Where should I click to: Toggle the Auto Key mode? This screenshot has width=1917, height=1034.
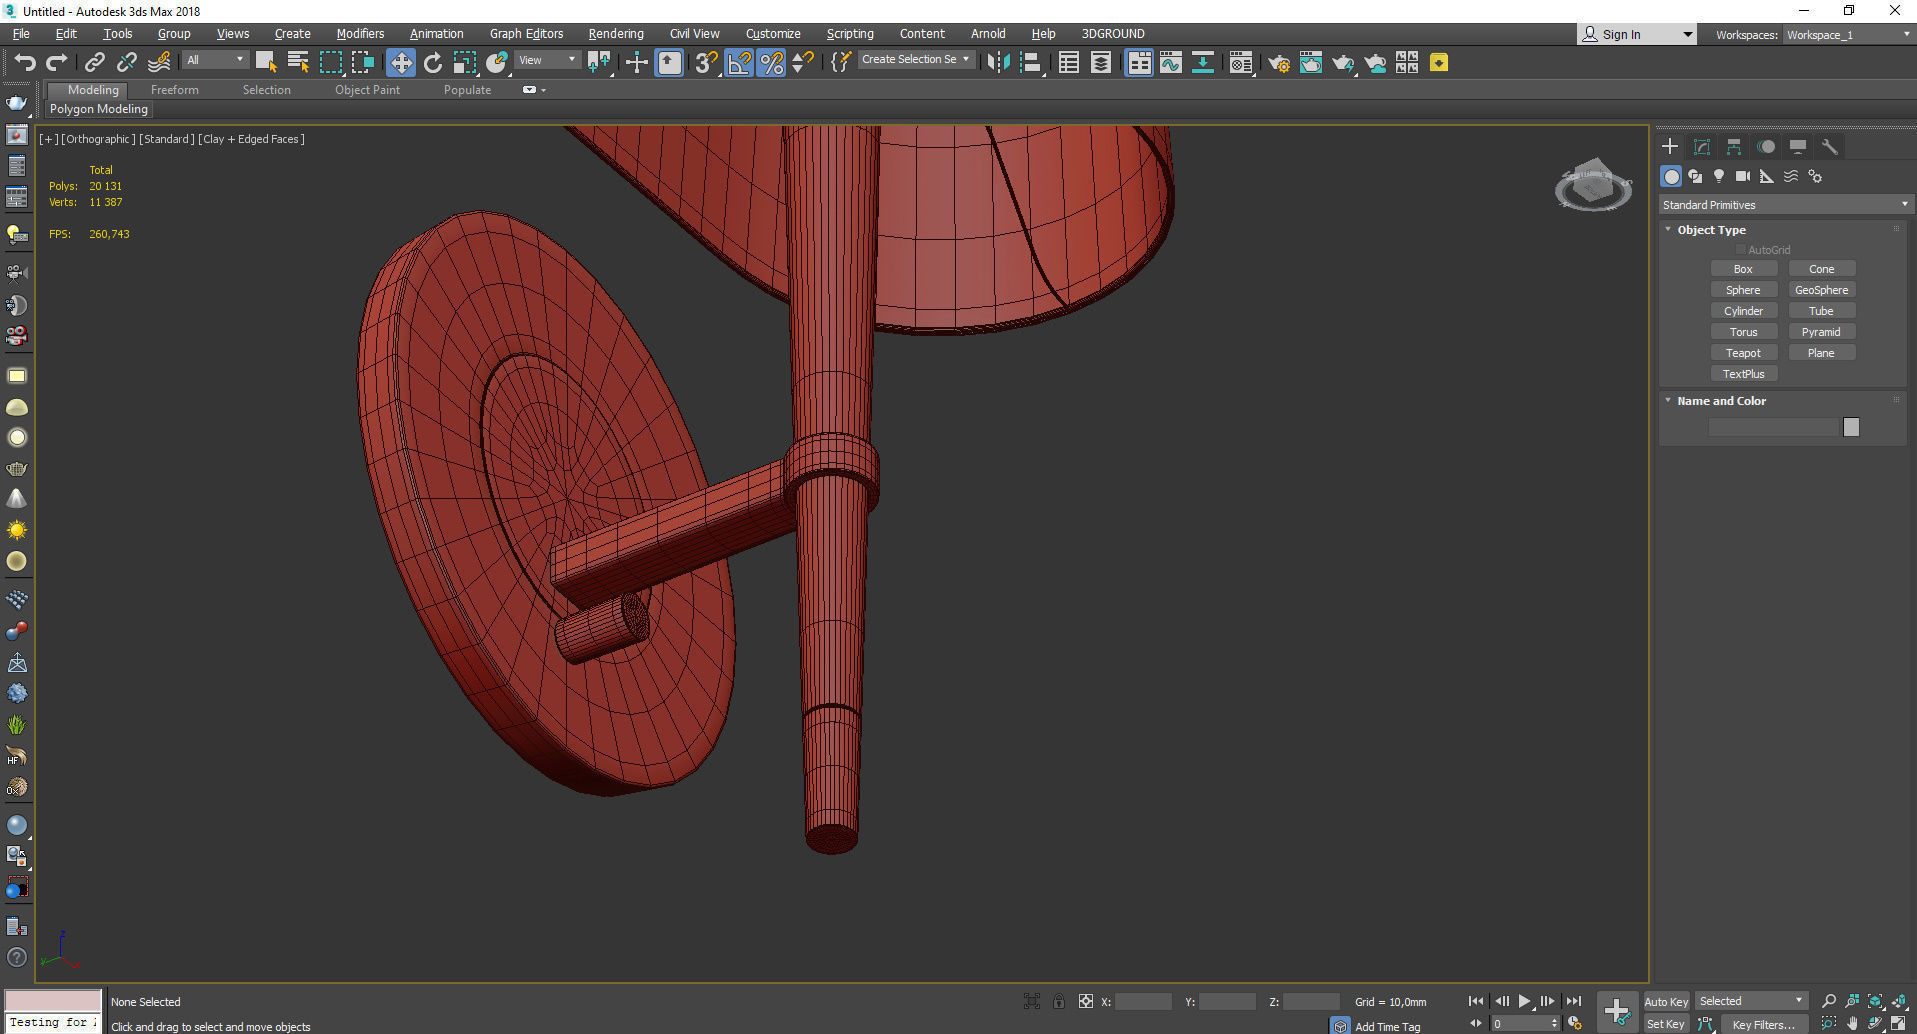[x=1665, y=1001]
